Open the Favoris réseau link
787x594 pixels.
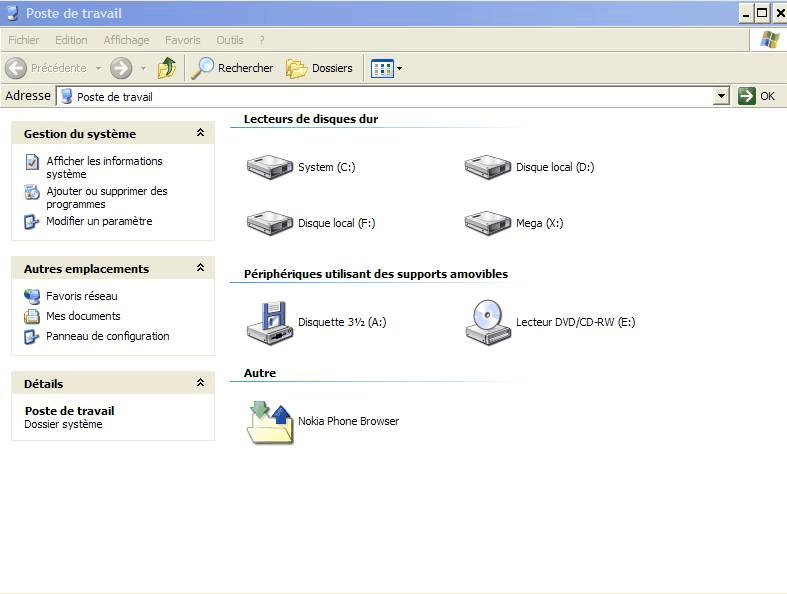click(82, 296)
